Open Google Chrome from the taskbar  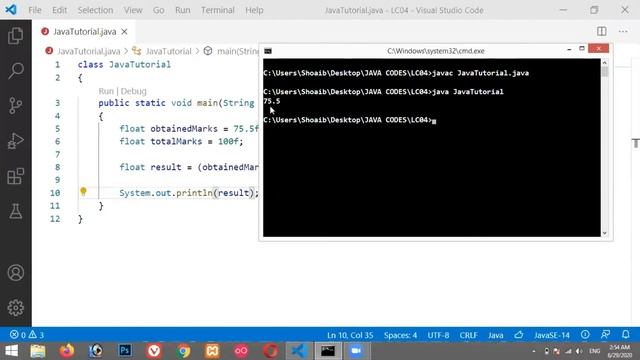pyautogui.click(x=183, y=351)
